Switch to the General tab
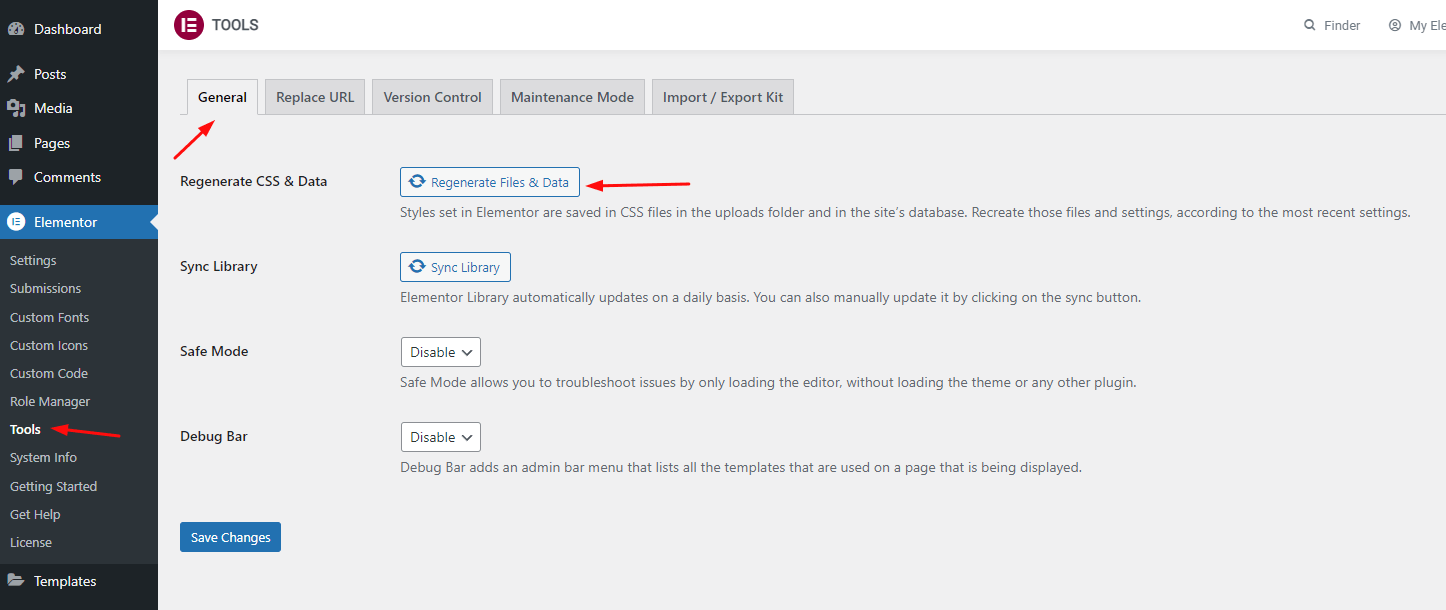This screenshot has height=610, width=1446. 222,97
